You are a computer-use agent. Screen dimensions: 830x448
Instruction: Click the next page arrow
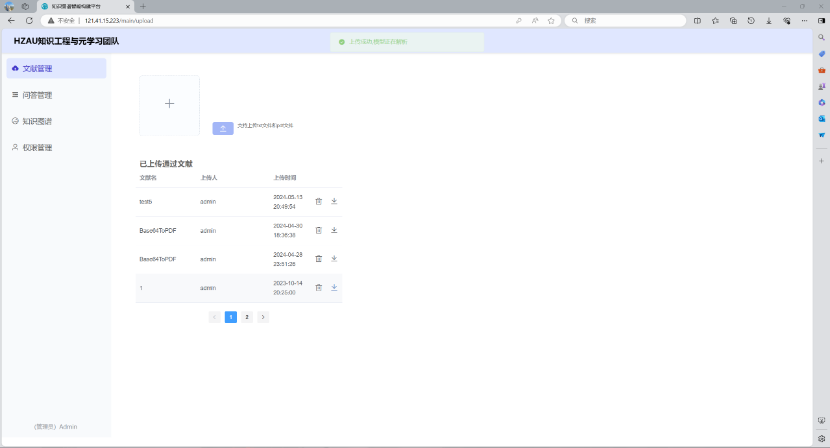coord(263,317)
